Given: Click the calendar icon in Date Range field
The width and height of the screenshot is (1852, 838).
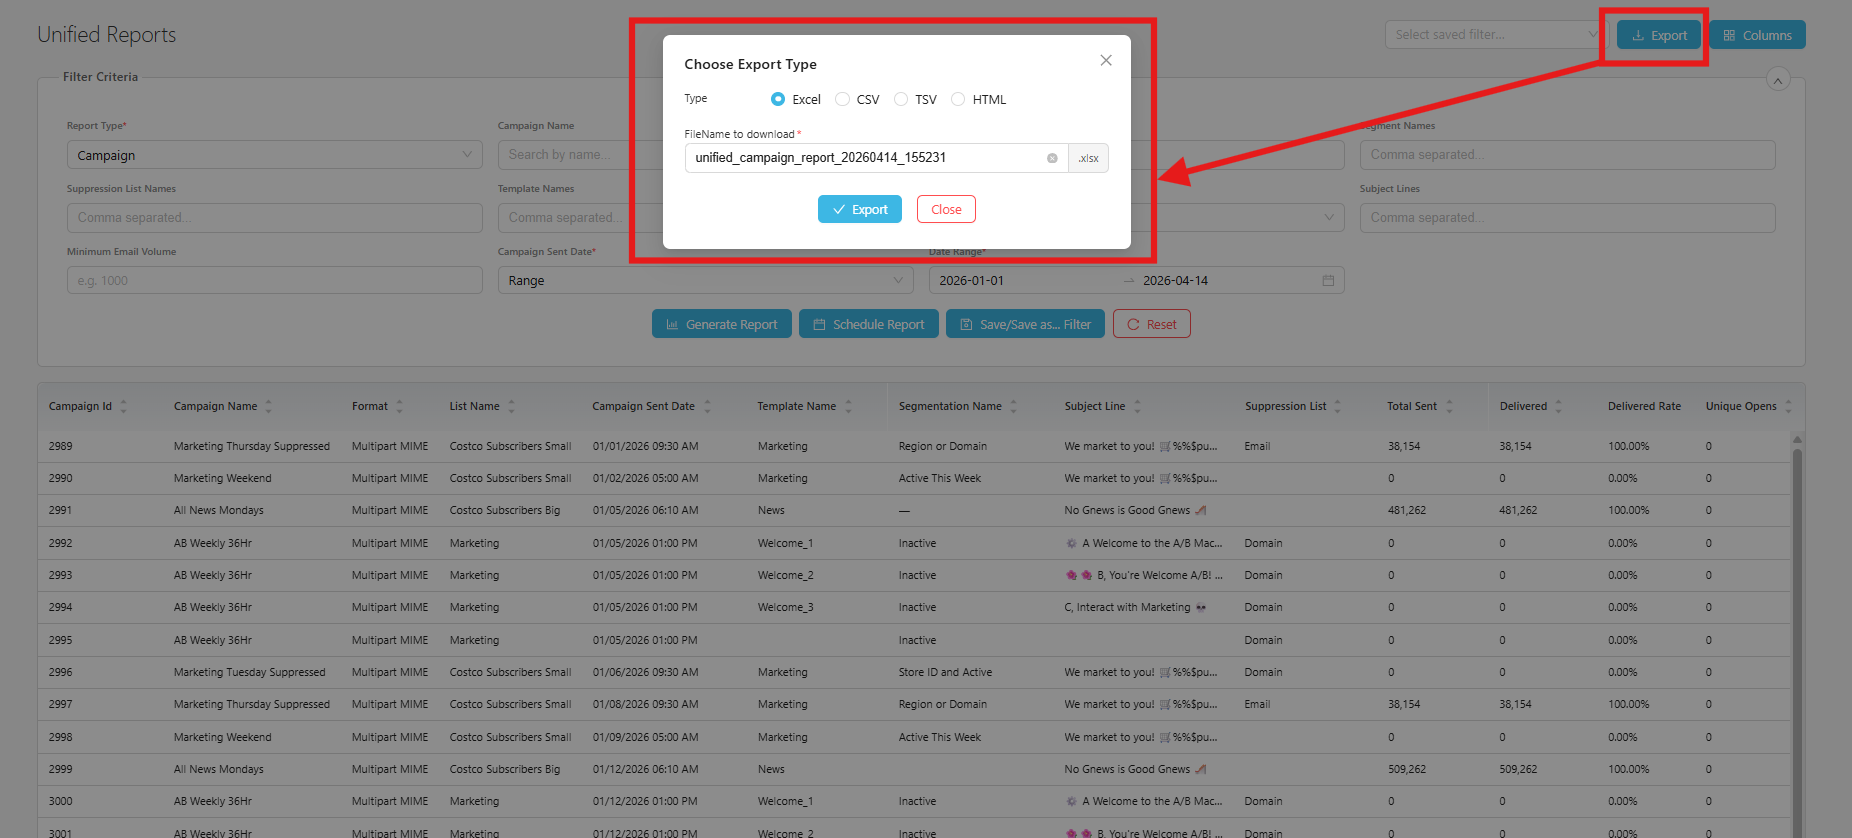Looking at the screenshot, I should coord(1328,281).
